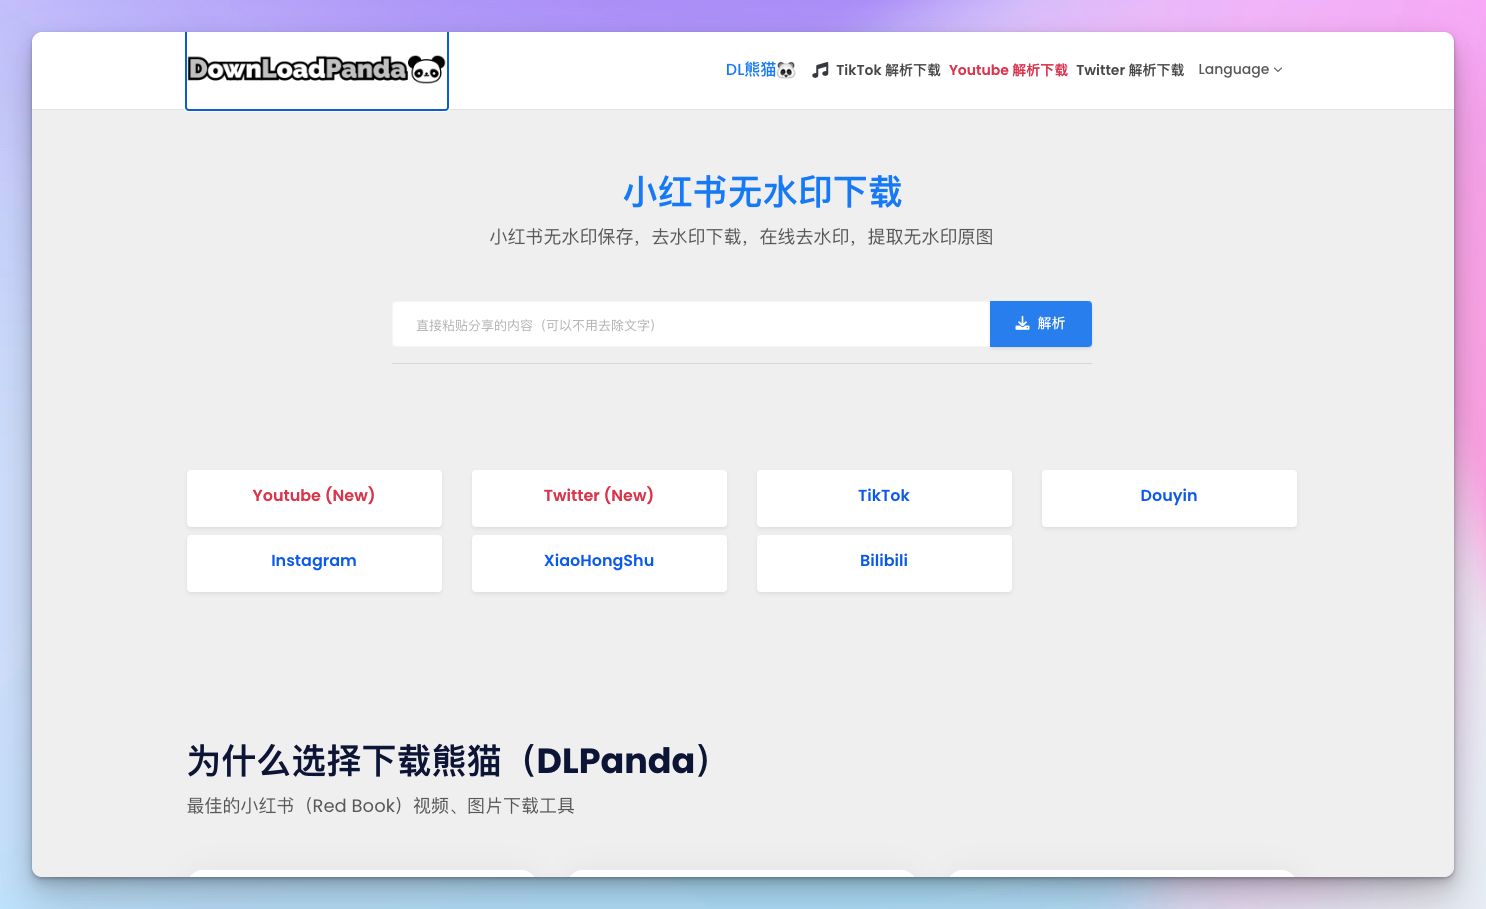Open the DL熊猫 home link
Viewport: 1486px width, 909px height.
(750, 70)
